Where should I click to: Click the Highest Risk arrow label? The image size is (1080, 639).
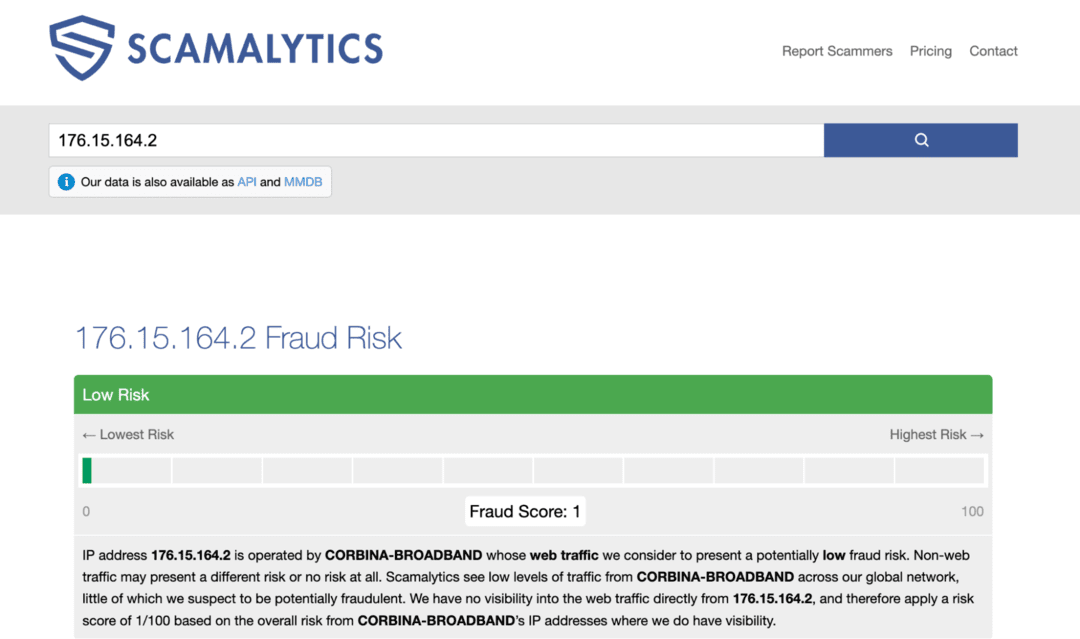[x=936, y=434]
